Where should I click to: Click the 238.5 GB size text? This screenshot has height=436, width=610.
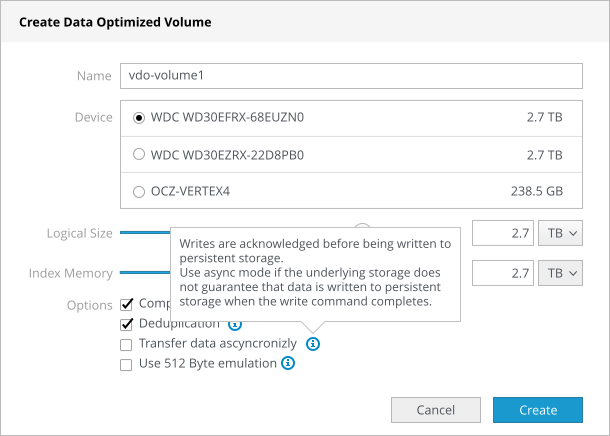tap(537, 191)
